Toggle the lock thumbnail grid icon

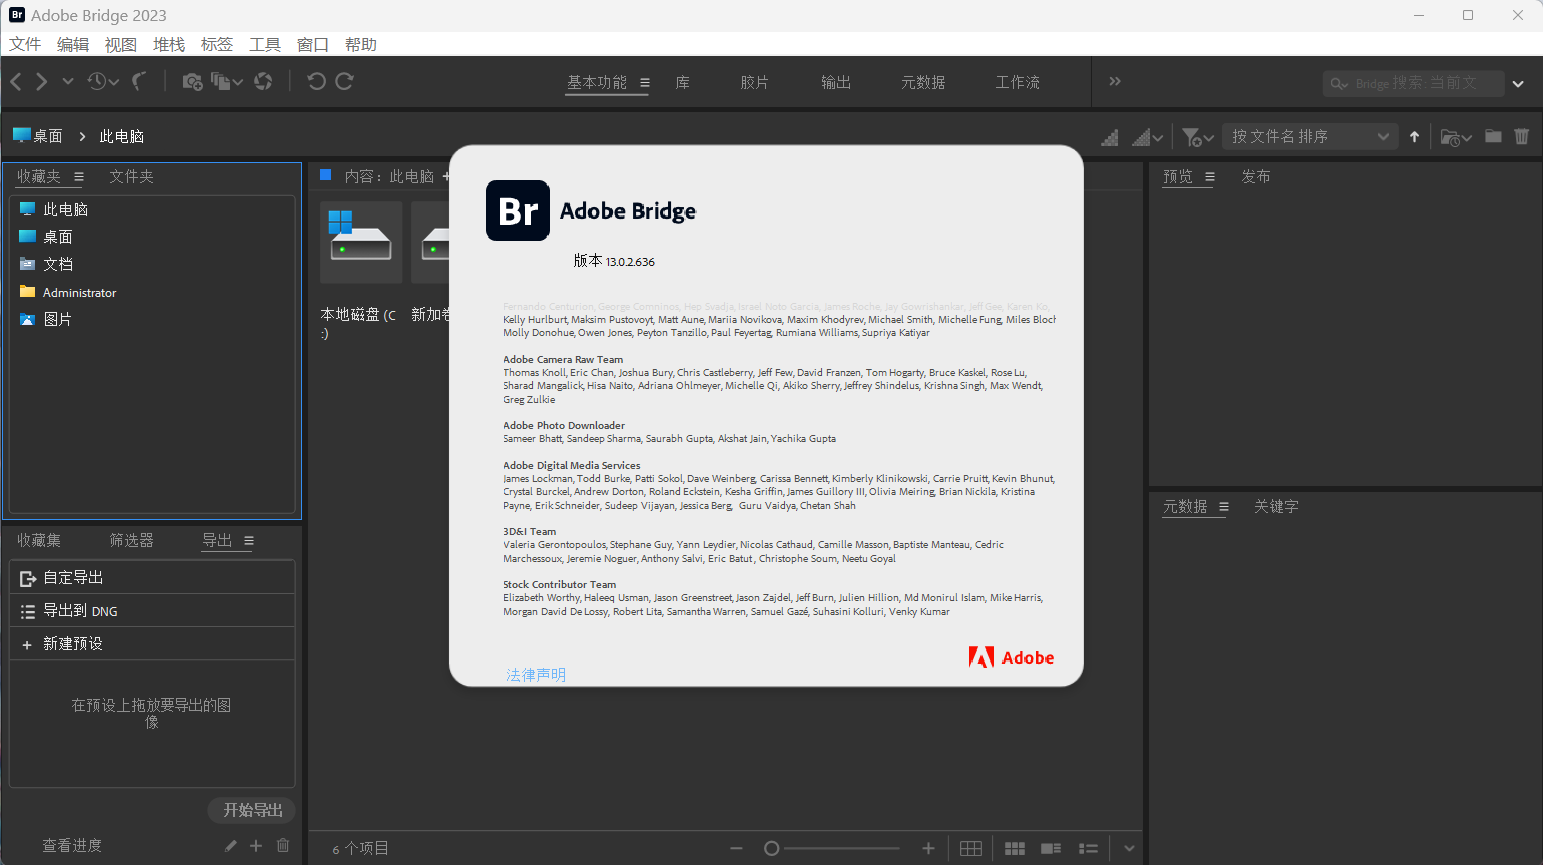point(970,848)
